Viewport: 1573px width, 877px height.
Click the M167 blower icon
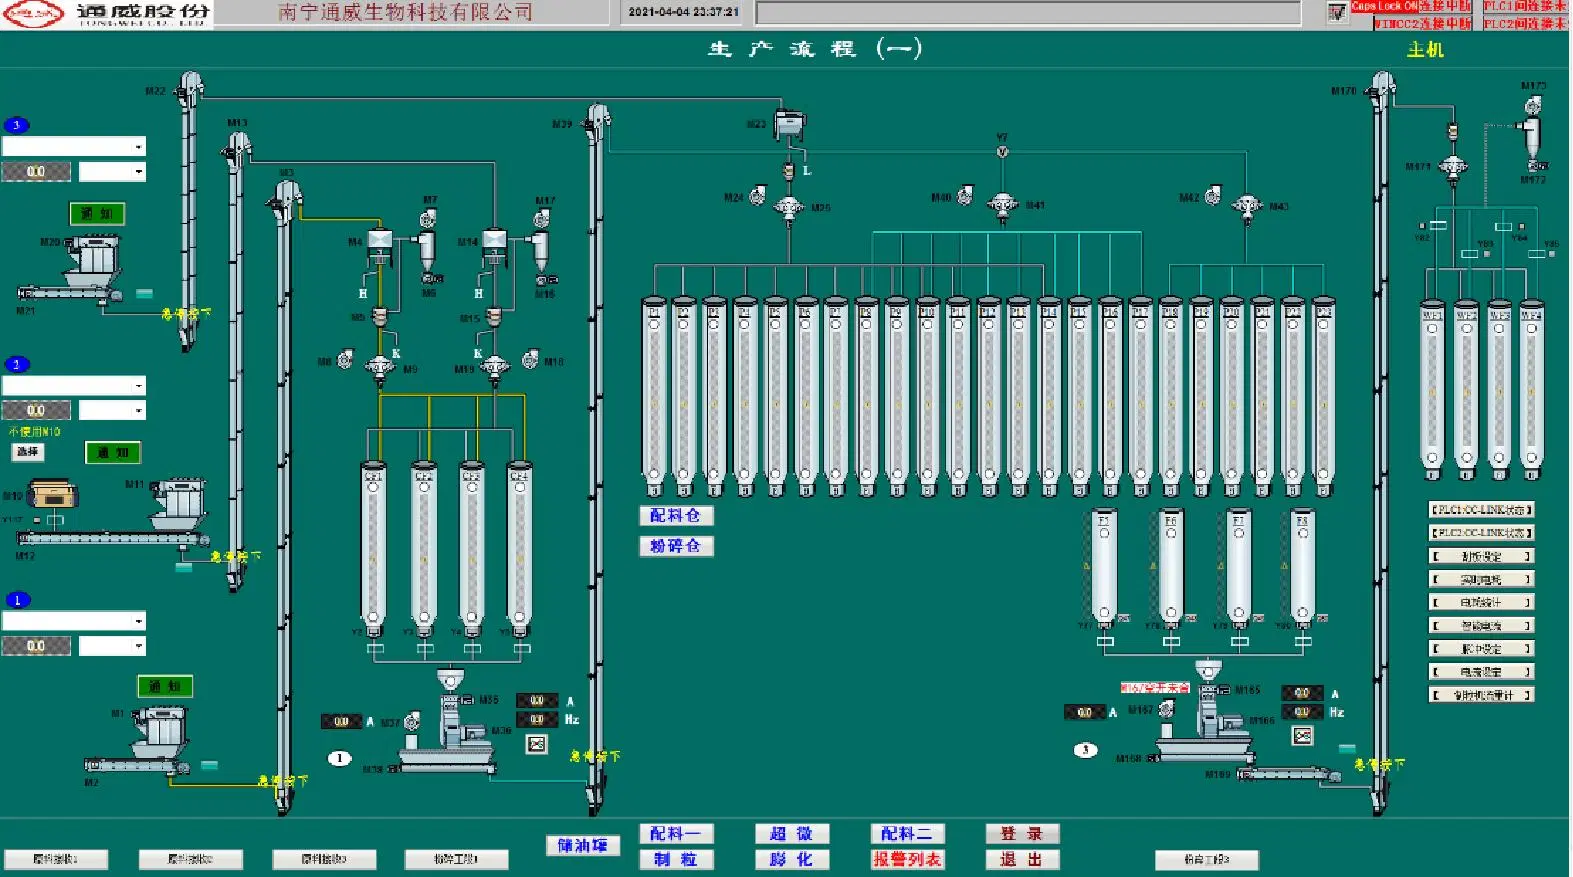tap(1166, 709)
